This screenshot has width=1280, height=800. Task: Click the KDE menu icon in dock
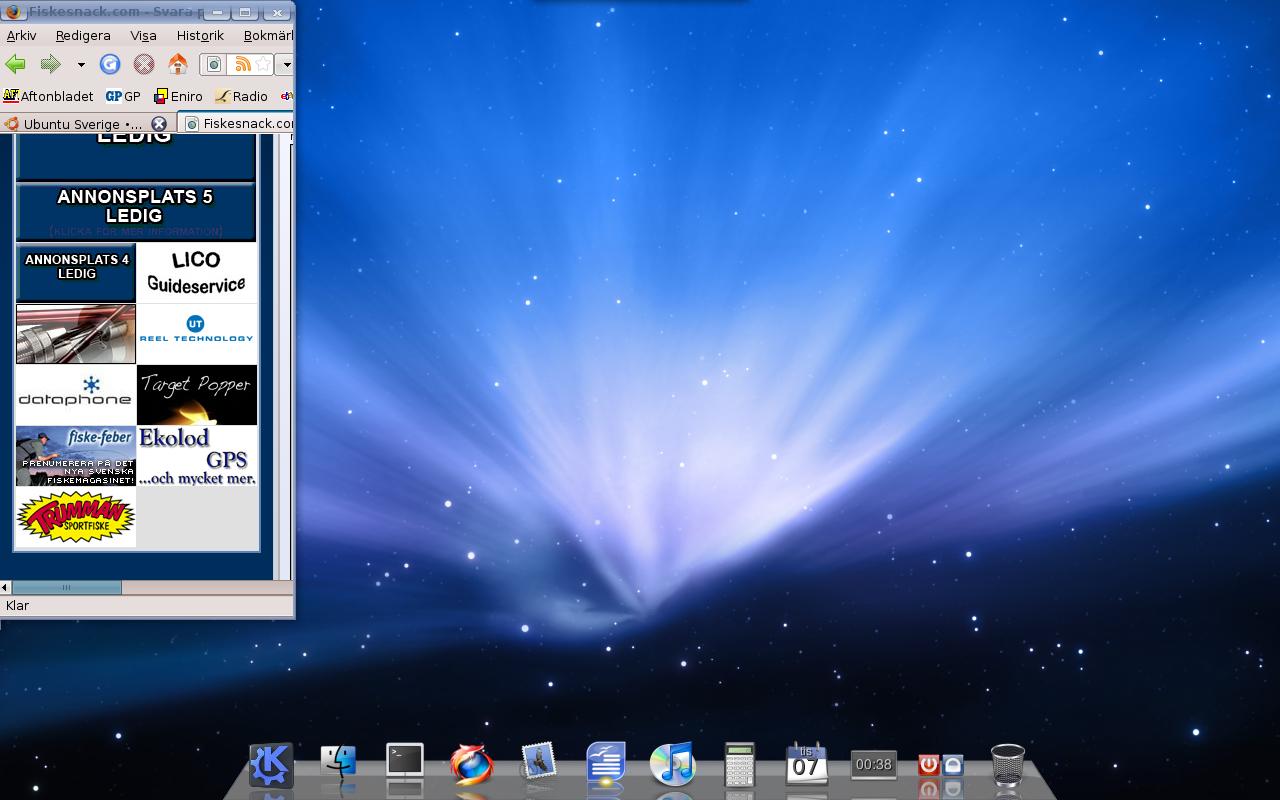tap(271, 765)
